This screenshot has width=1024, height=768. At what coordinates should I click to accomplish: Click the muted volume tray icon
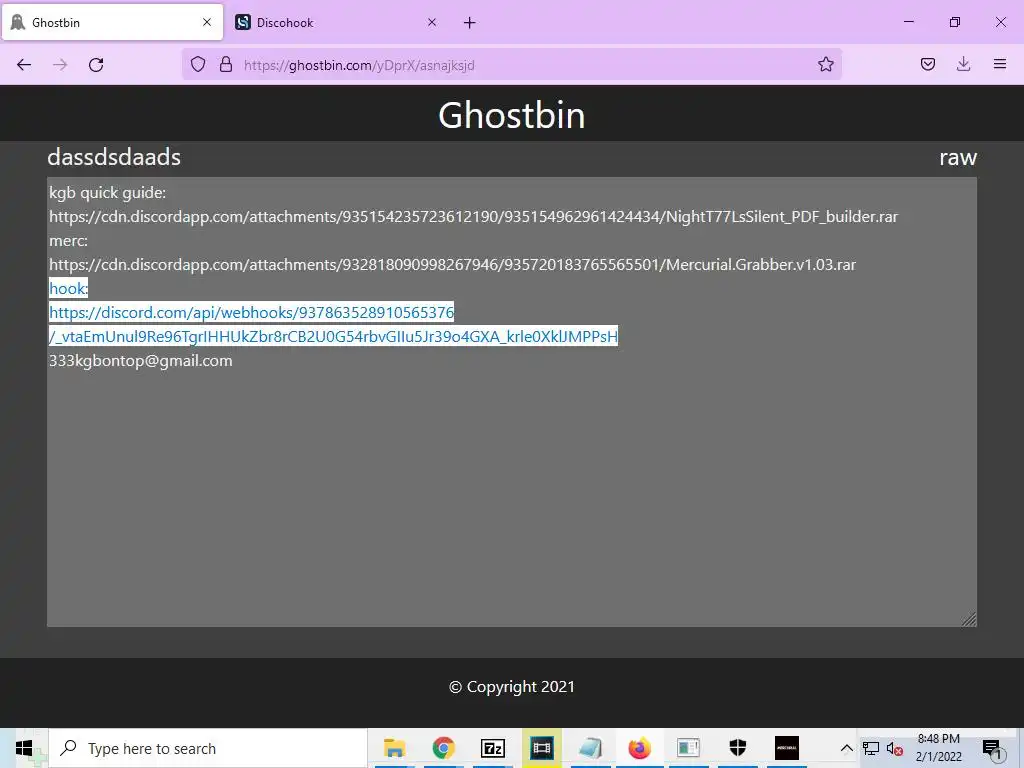click(895, 748)
